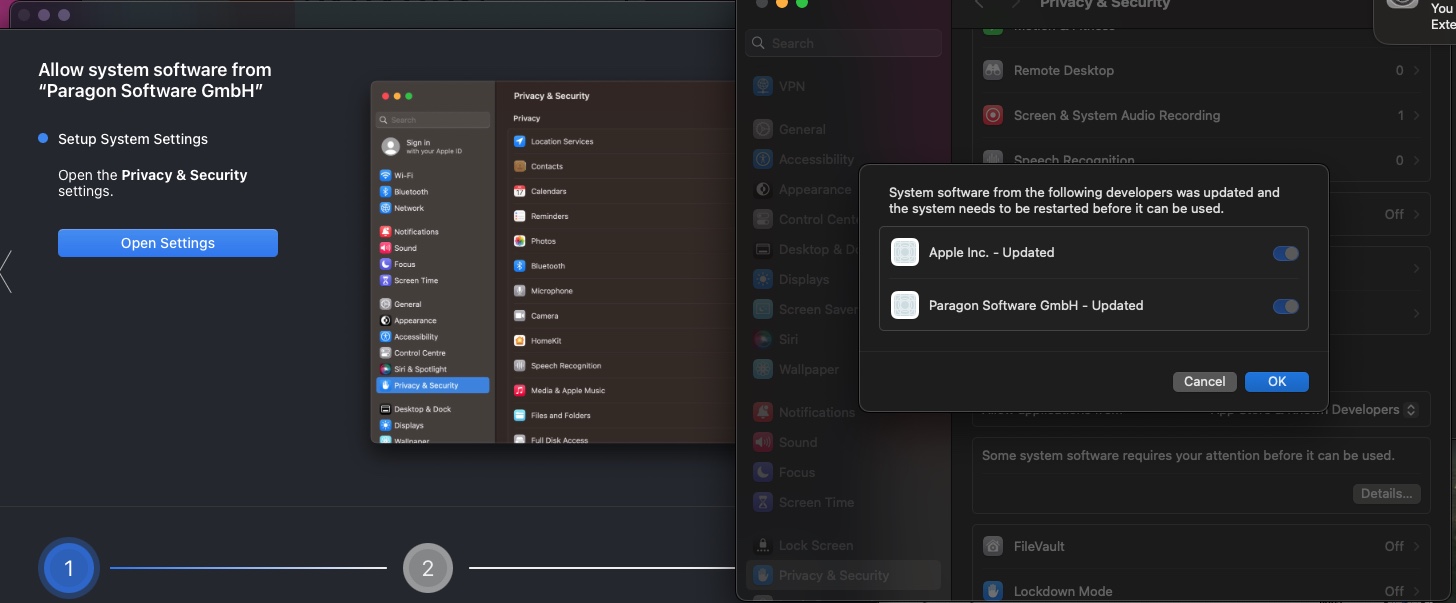This screenshot has width=1456, height=603.
Task: Toggle Paragon Software GmbH - Updated switch
Action: 1286,306
